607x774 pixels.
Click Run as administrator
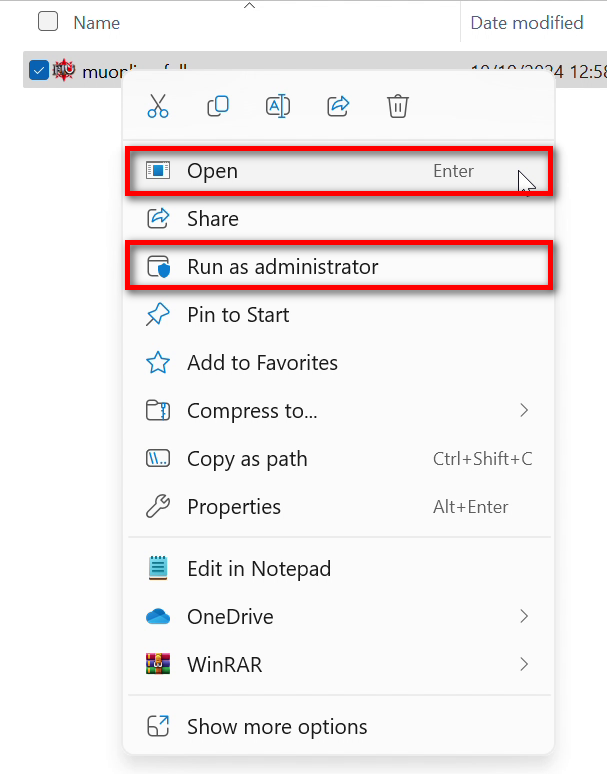point(282,267)
